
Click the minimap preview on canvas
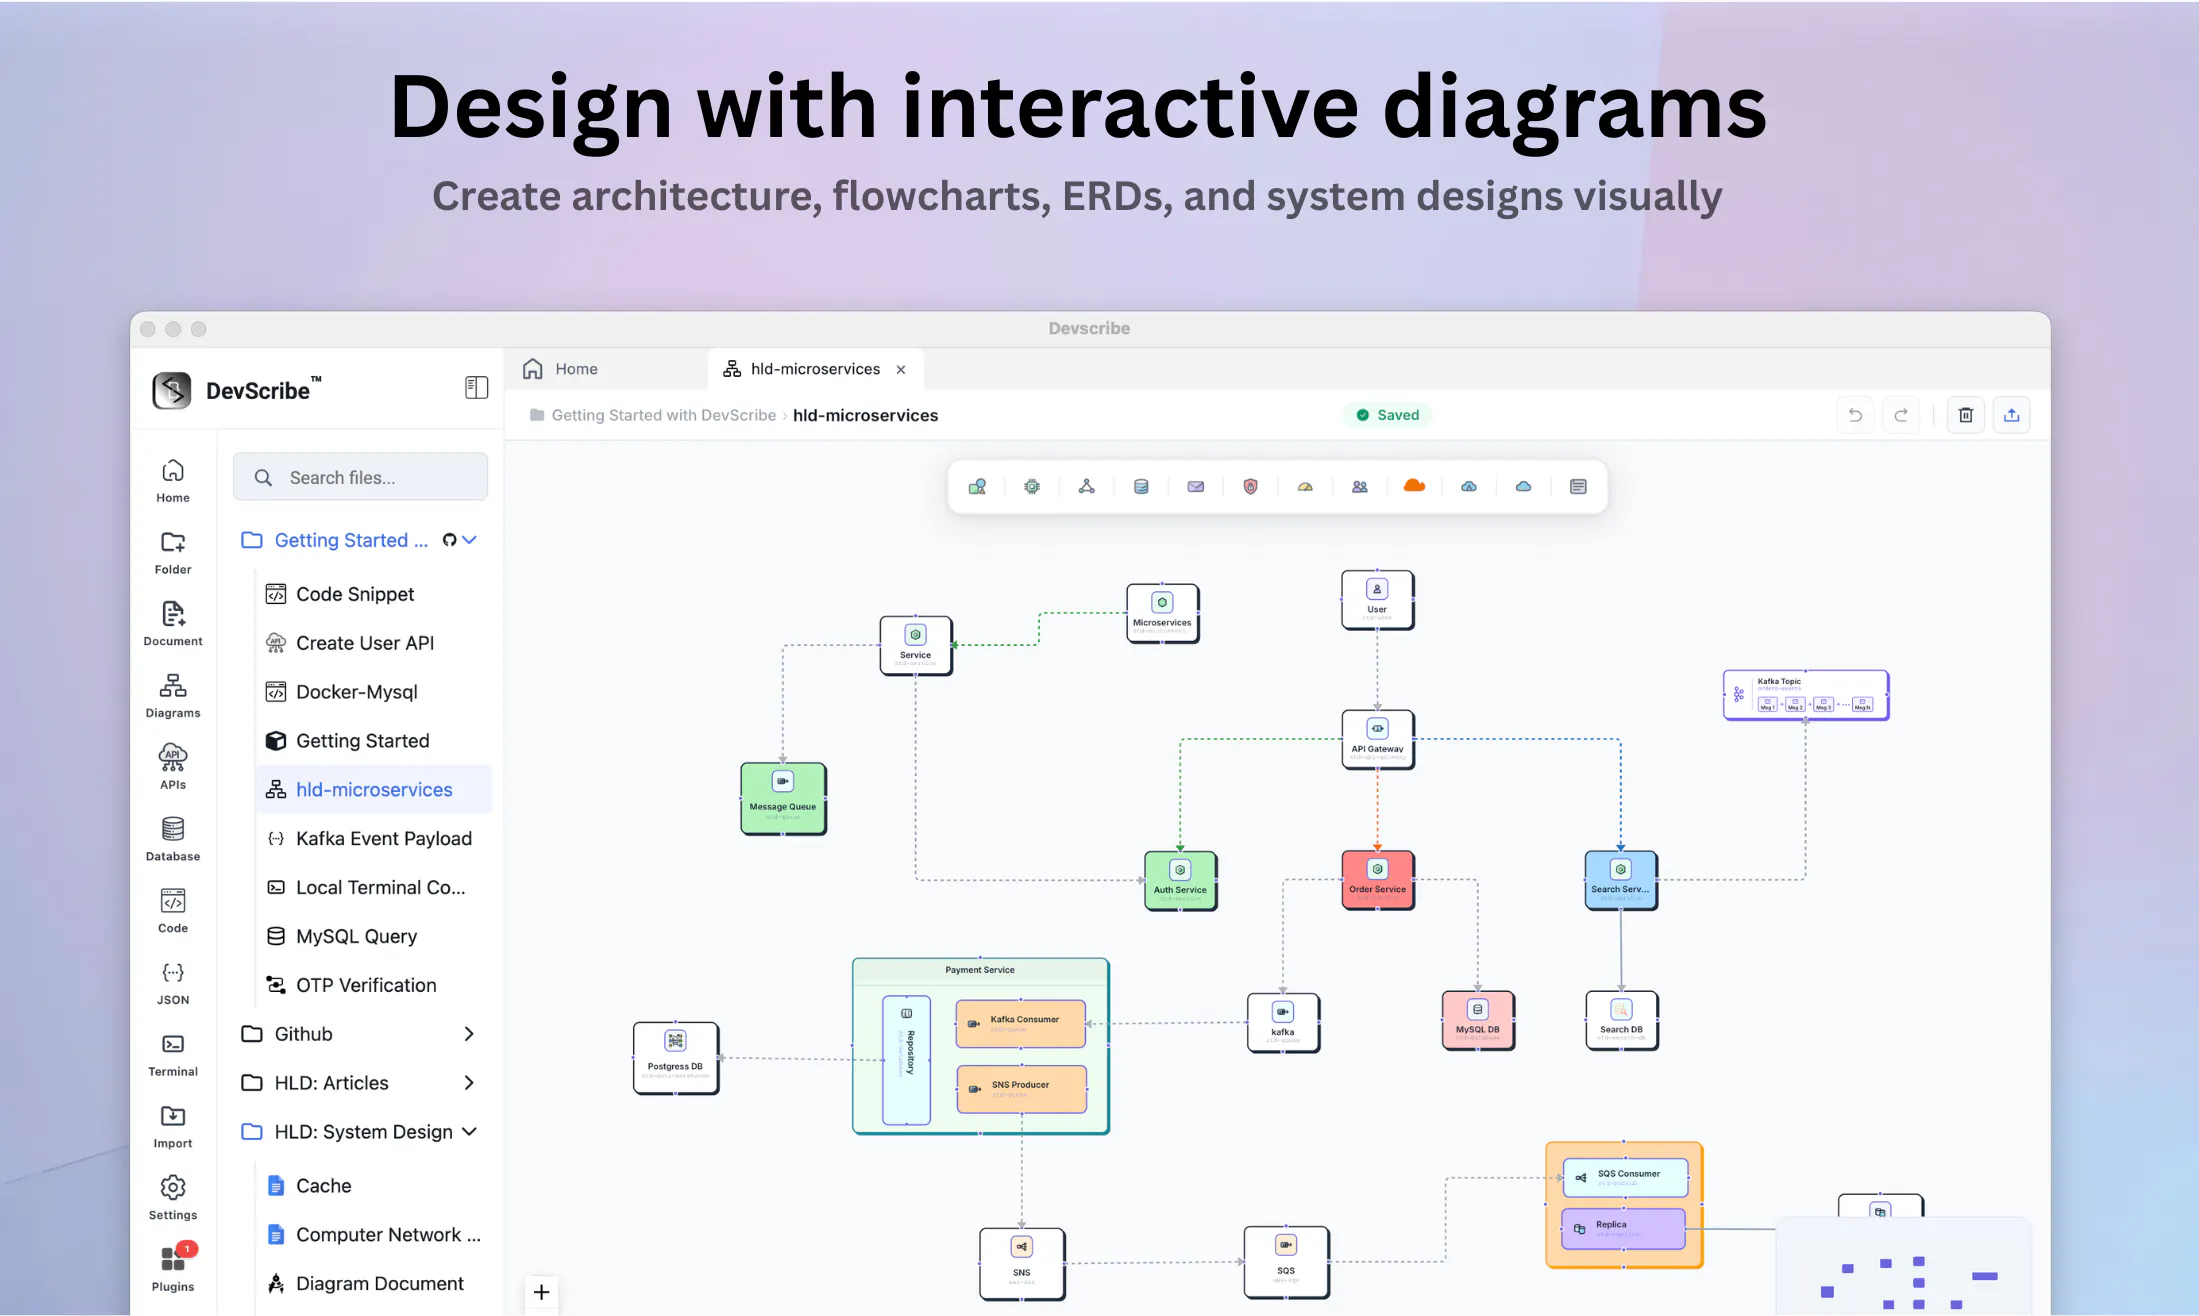pos(1903,1265)
